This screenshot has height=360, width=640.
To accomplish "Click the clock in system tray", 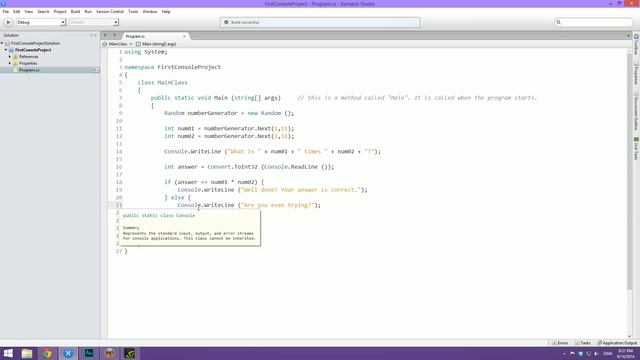I will tap(625, 354).
